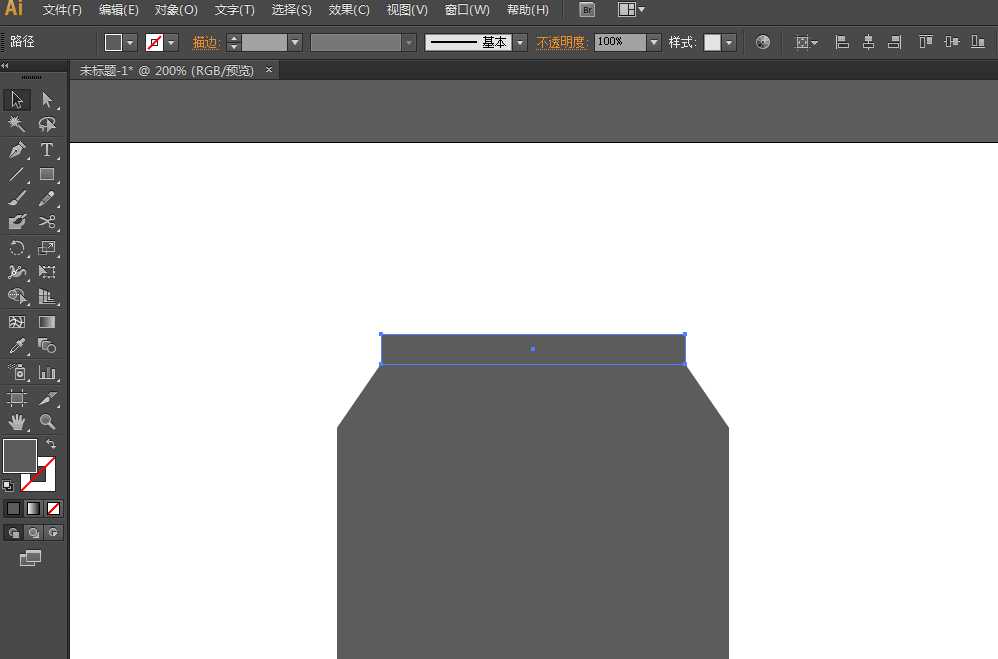
Task: Activate the Magic Wand tool
Action: [17, 124]
